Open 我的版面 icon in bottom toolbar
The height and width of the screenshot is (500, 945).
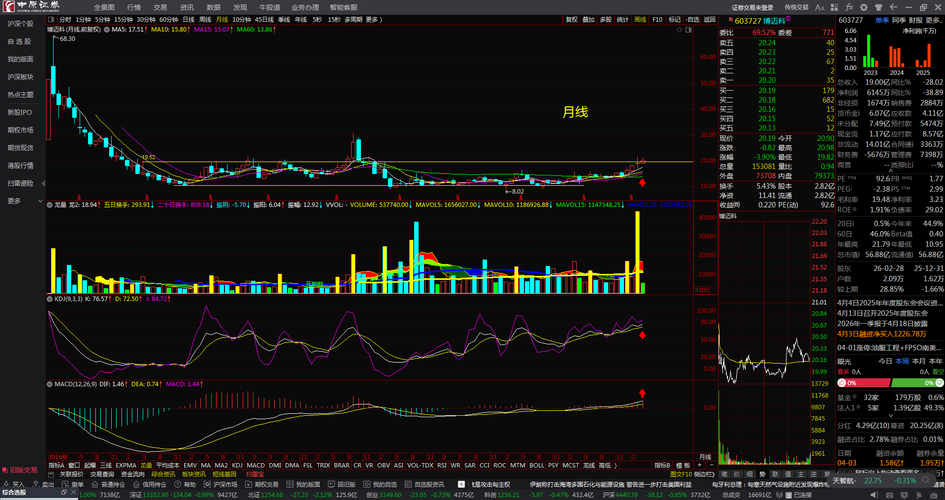289,484
